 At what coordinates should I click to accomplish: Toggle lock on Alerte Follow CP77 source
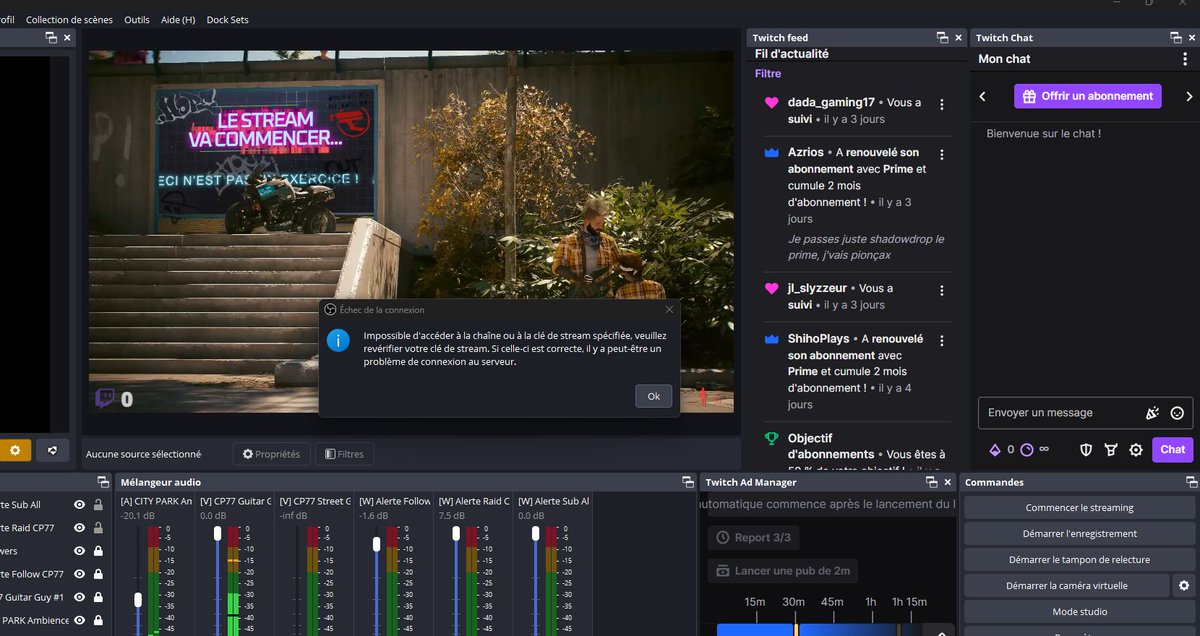tap(98, 574)
